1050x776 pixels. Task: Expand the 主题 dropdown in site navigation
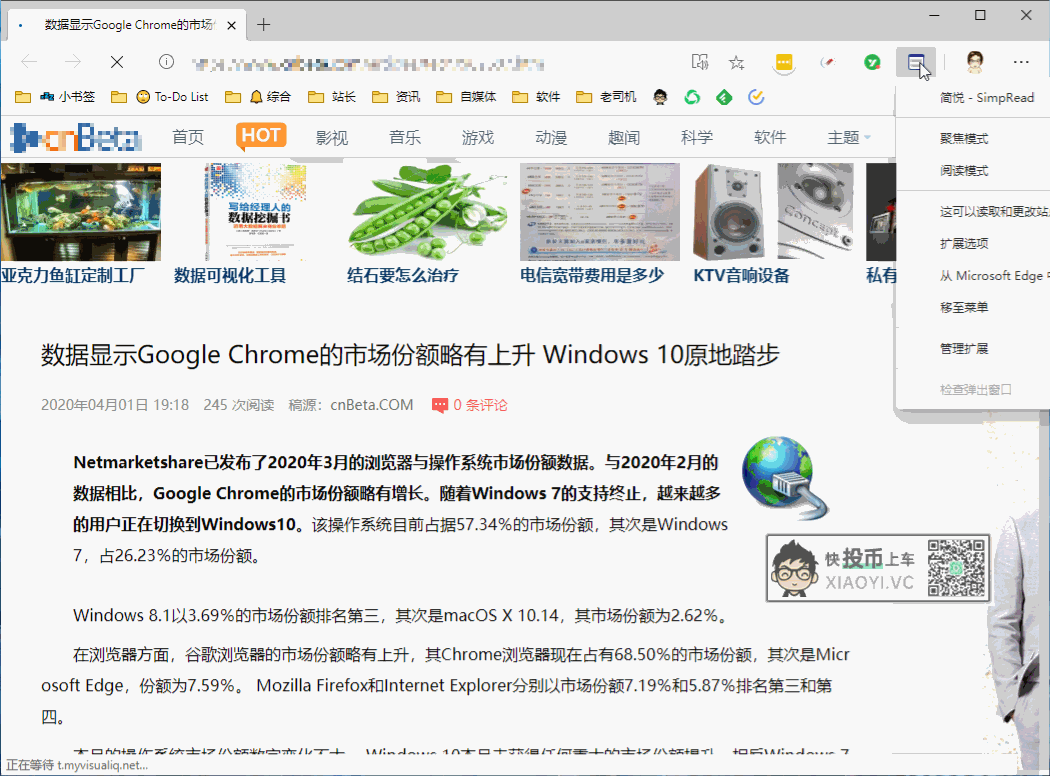click(848, 137)
